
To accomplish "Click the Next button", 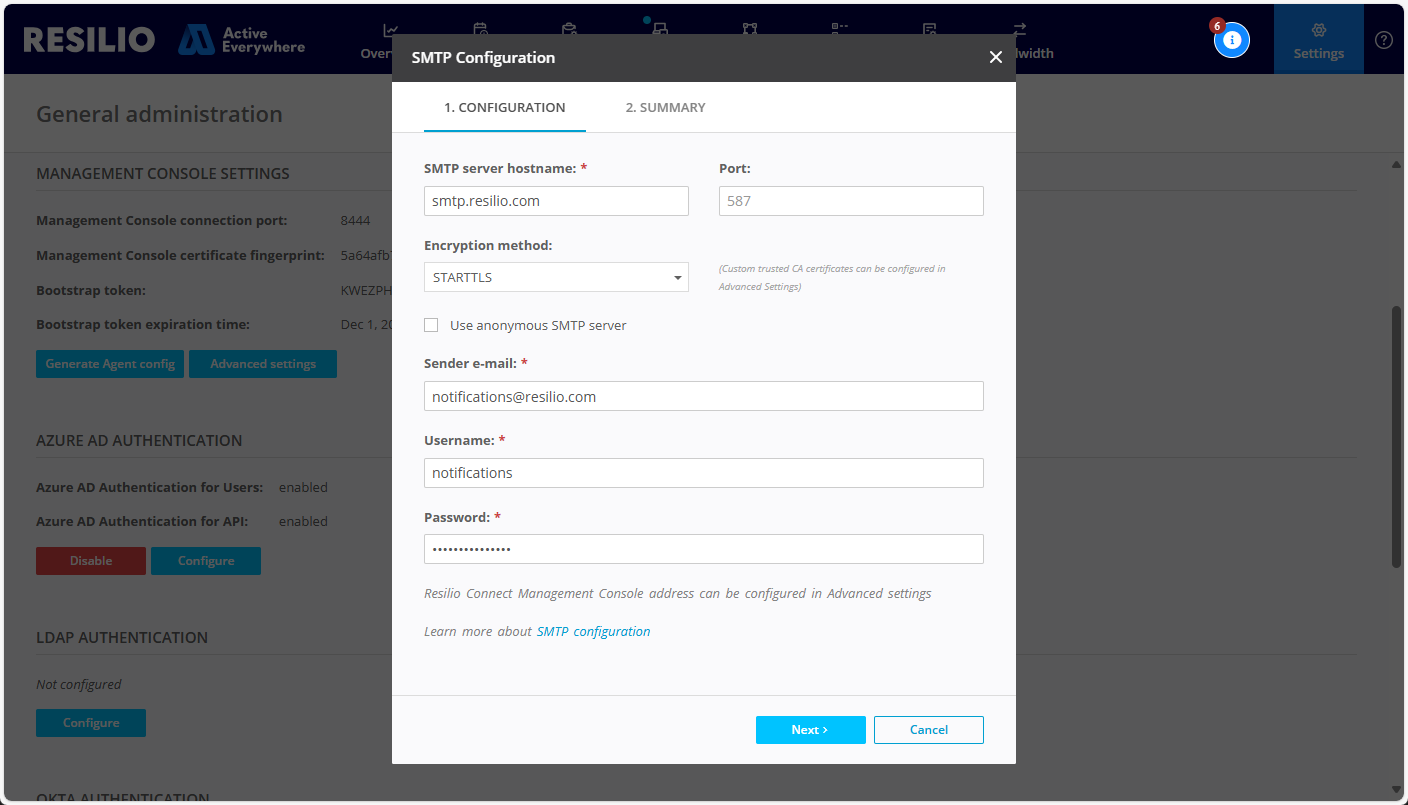I will pos(810,730).
